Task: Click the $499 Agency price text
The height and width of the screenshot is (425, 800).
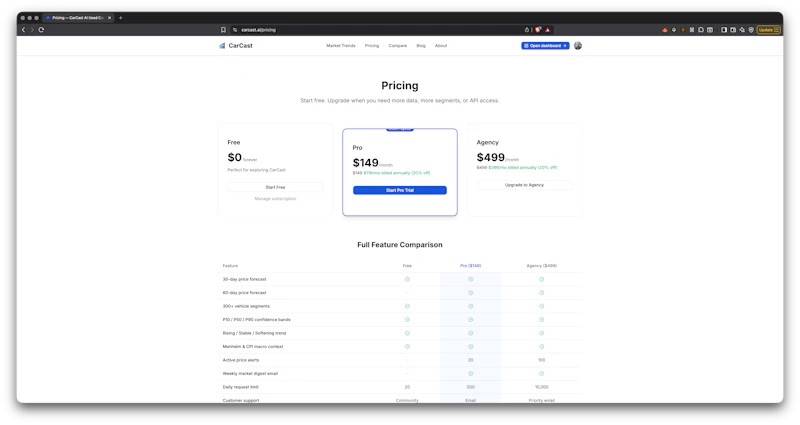Action: pos(490,157)
